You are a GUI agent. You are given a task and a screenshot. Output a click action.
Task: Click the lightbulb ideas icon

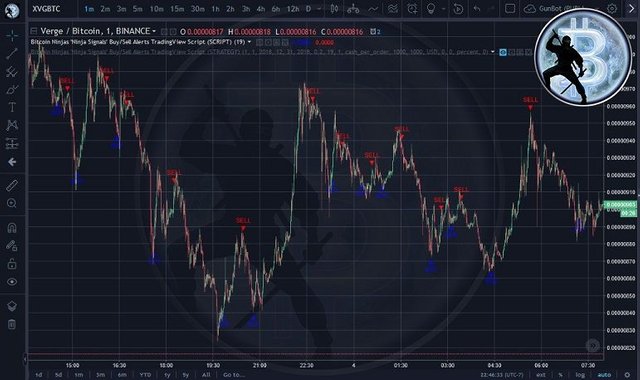tap(431, 9)
